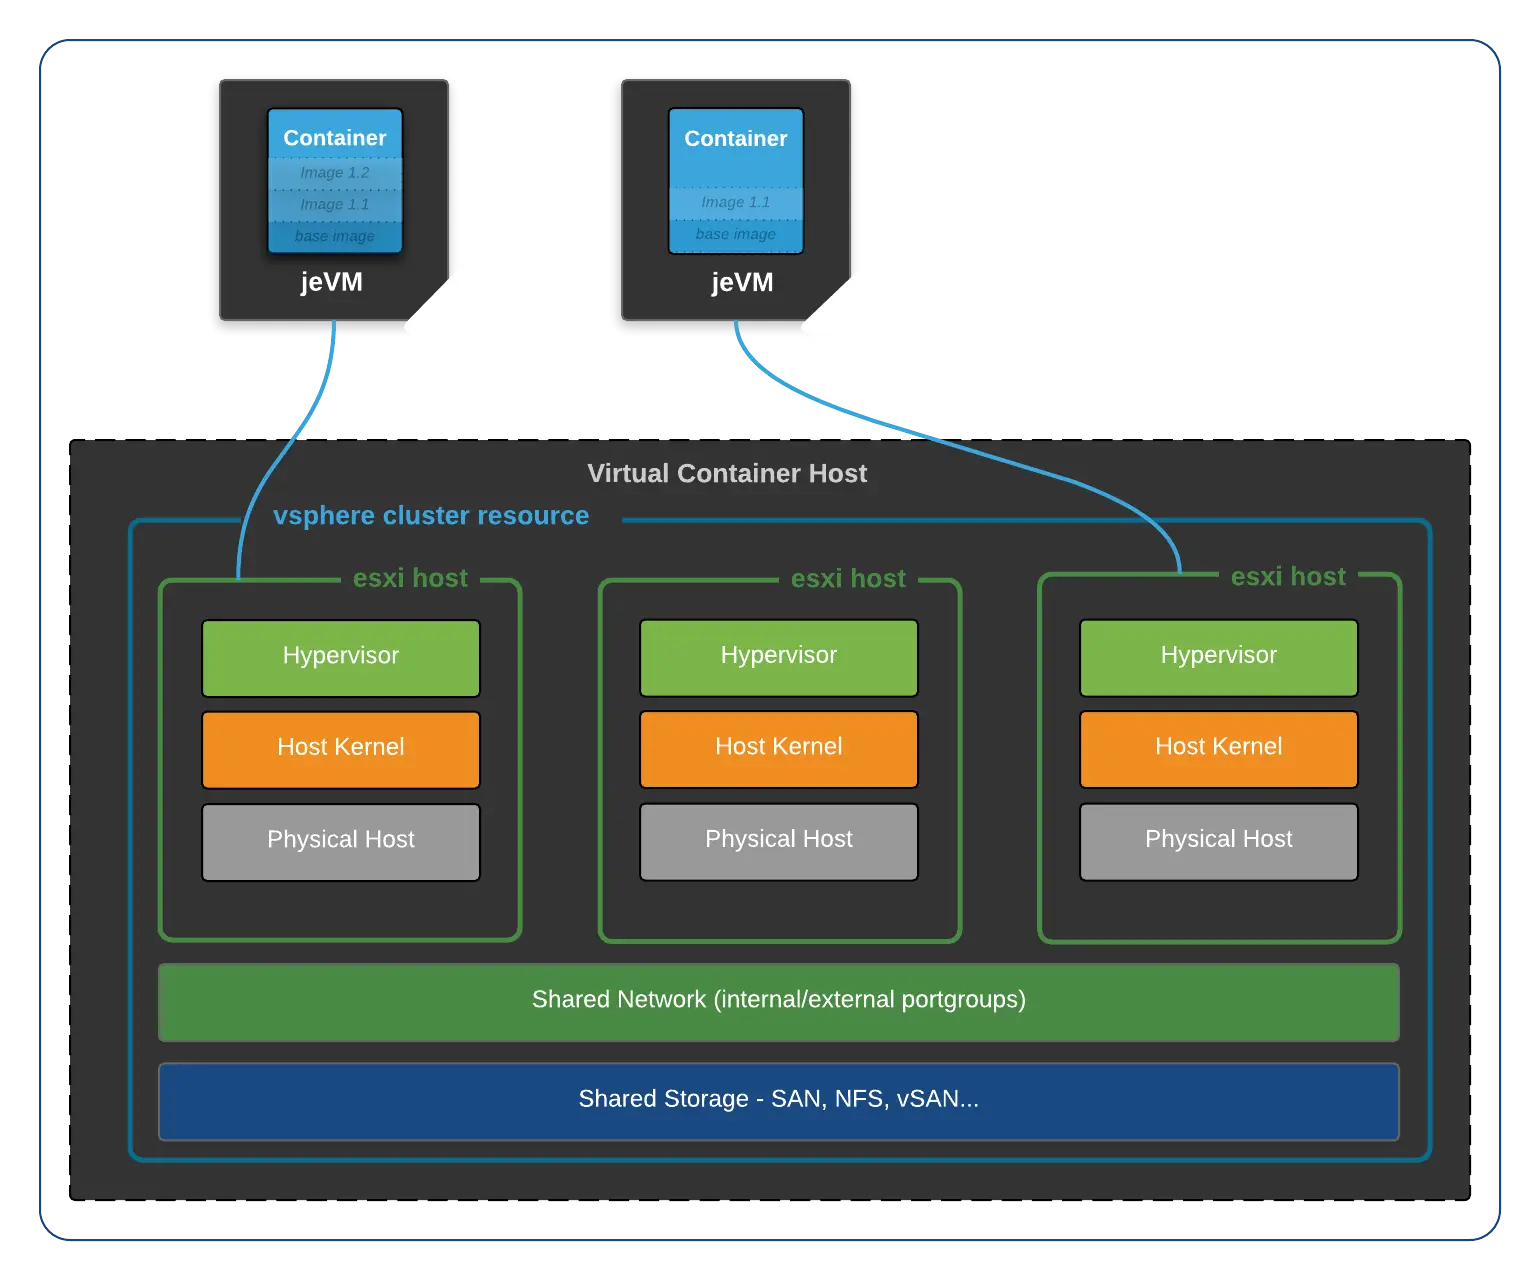Click the right jeVM label

click(743, 282)
